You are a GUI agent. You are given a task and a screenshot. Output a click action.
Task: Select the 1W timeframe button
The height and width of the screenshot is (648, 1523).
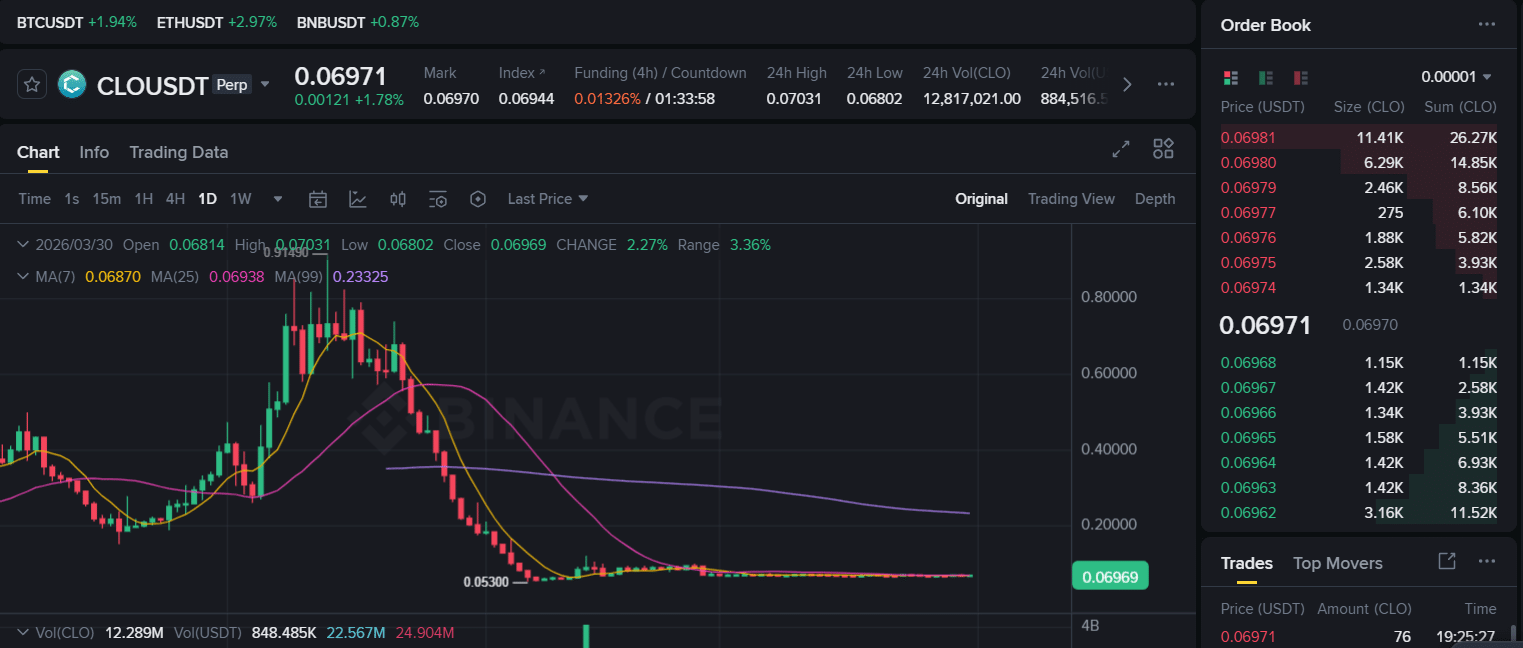click(240, 198)
